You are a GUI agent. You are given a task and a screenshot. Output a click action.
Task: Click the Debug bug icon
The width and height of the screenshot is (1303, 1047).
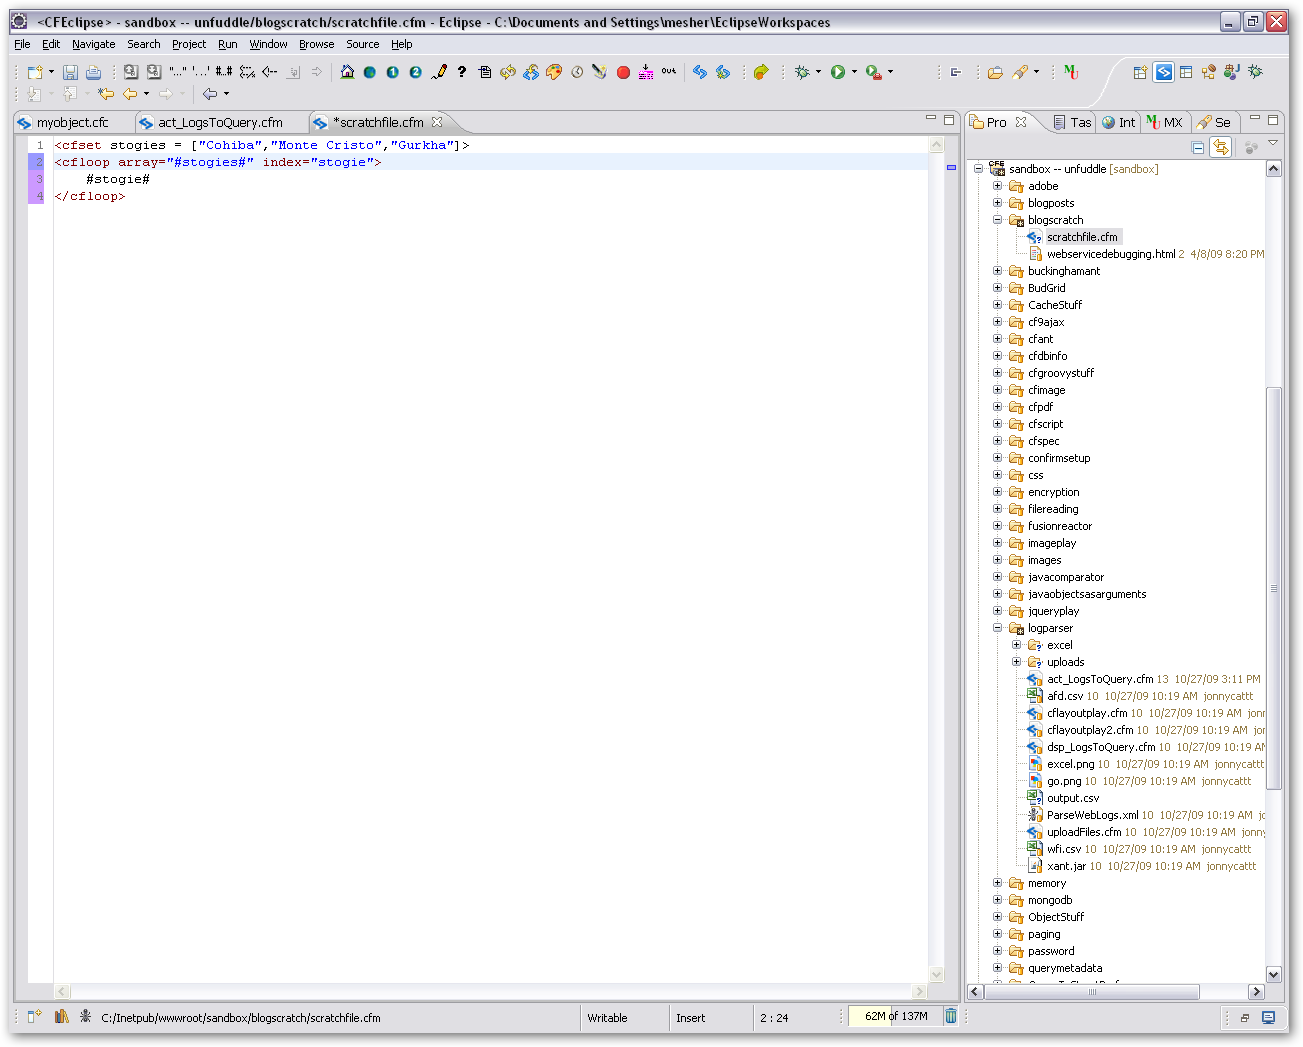click(x=802, y=72)
